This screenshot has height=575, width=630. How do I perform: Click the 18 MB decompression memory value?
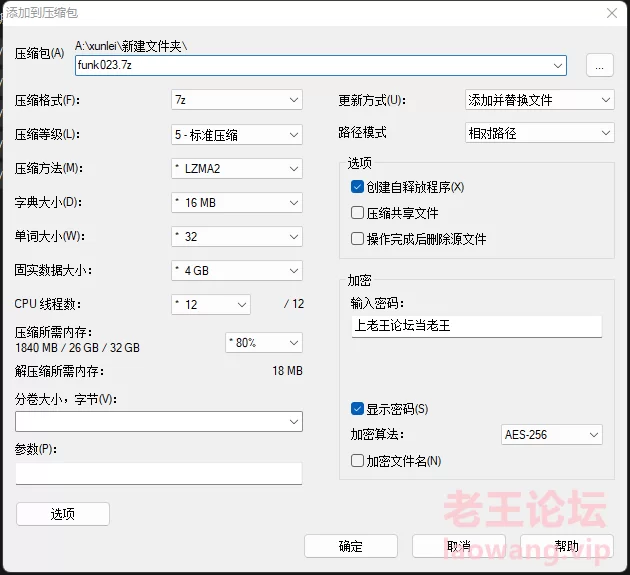(287, 370)
